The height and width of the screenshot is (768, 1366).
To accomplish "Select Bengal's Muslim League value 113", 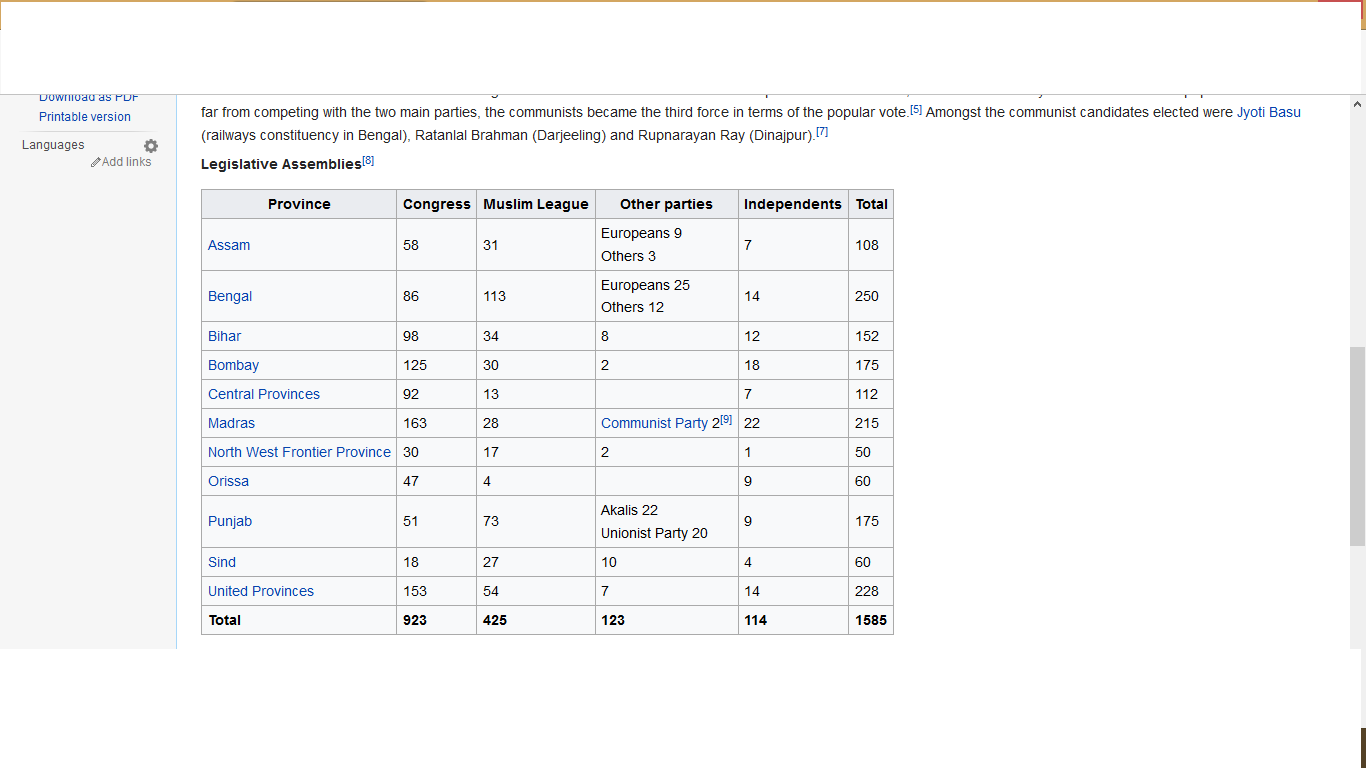I will 536,296.
